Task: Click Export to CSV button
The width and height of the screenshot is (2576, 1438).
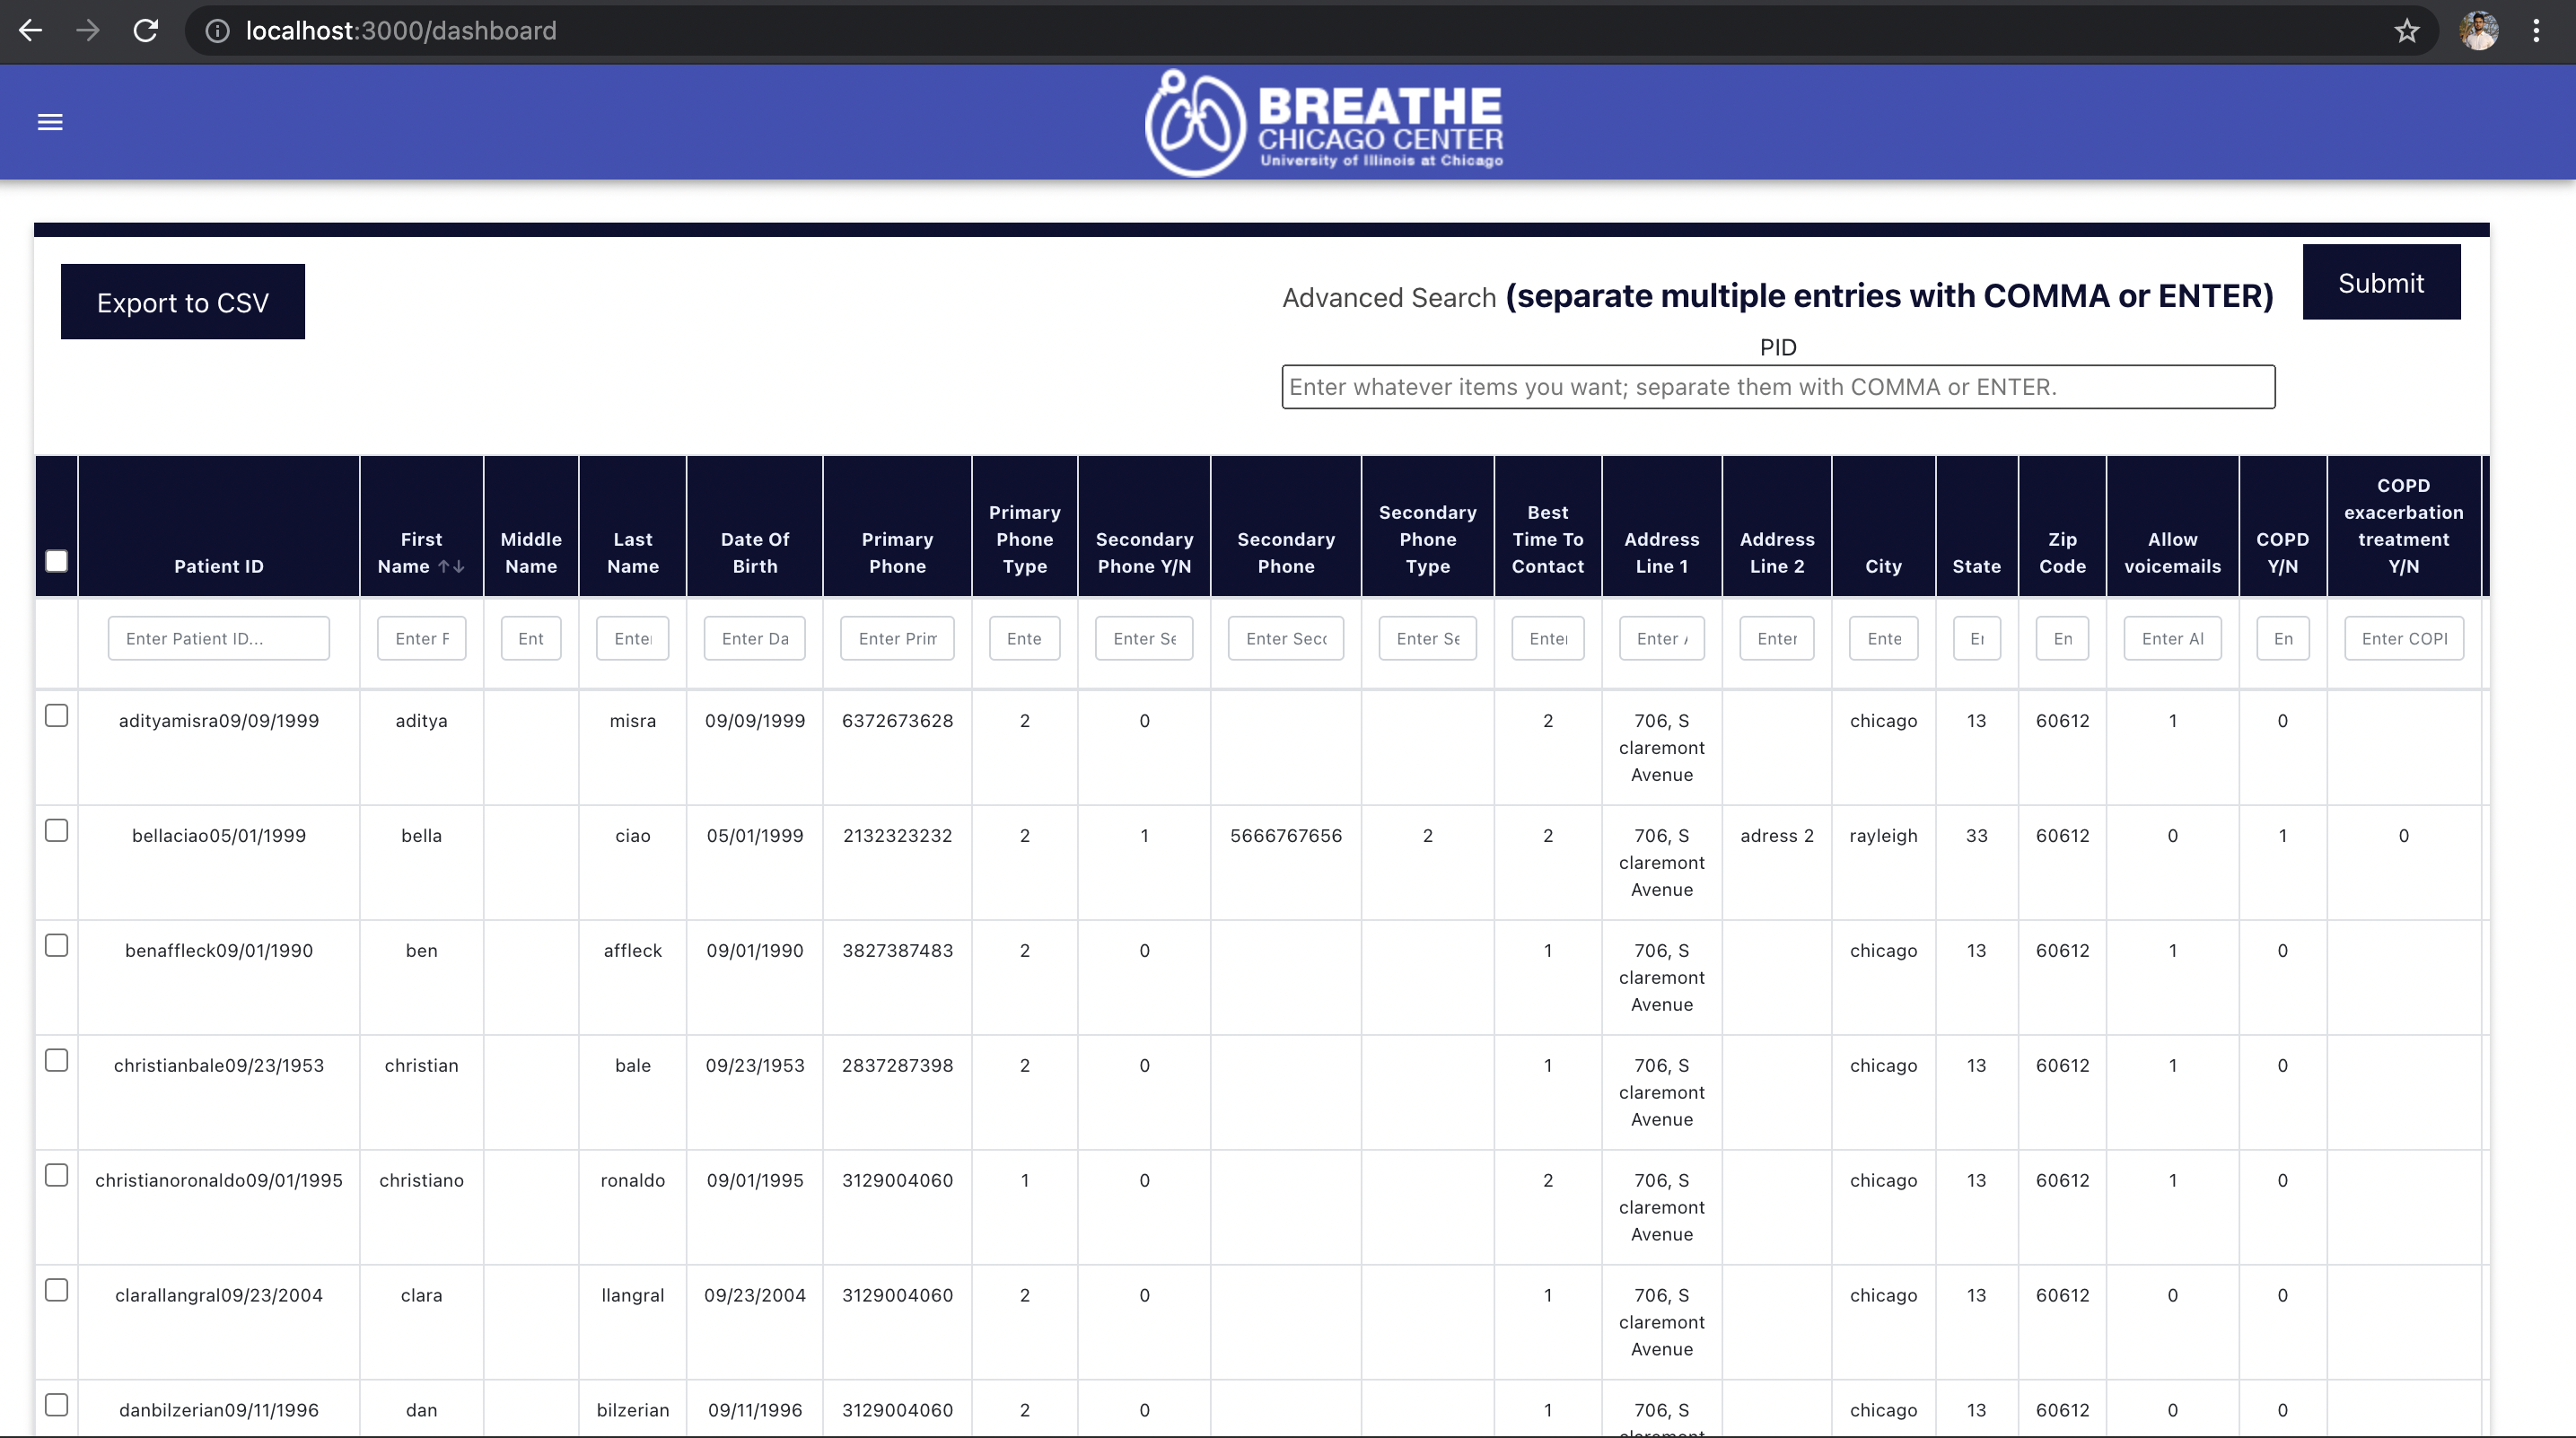Action: tap(182, 302)
